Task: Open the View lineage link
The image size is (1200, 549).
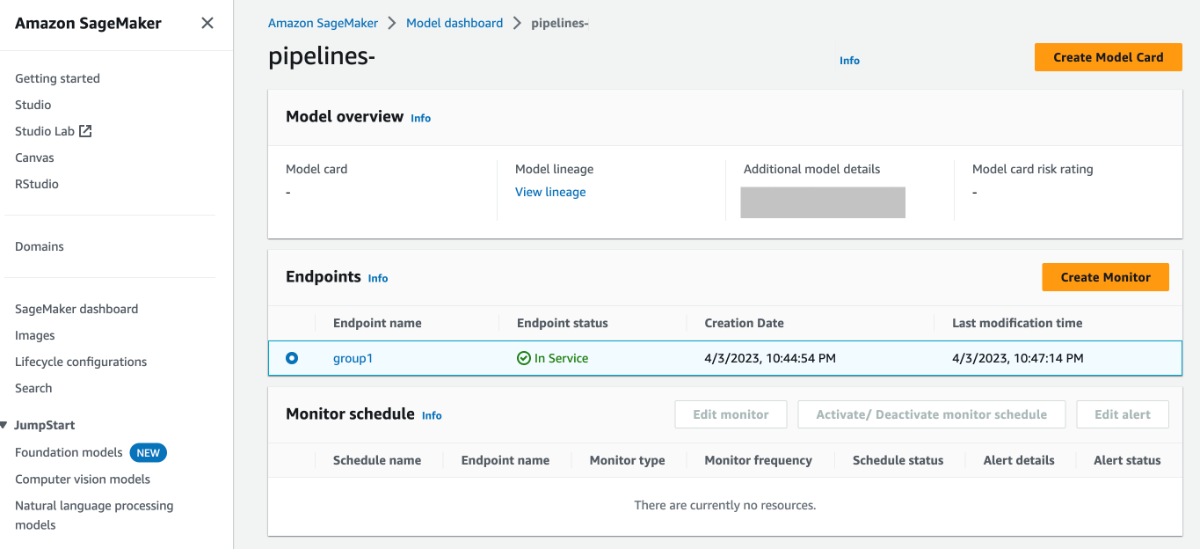Action: (x=550, y=192)
